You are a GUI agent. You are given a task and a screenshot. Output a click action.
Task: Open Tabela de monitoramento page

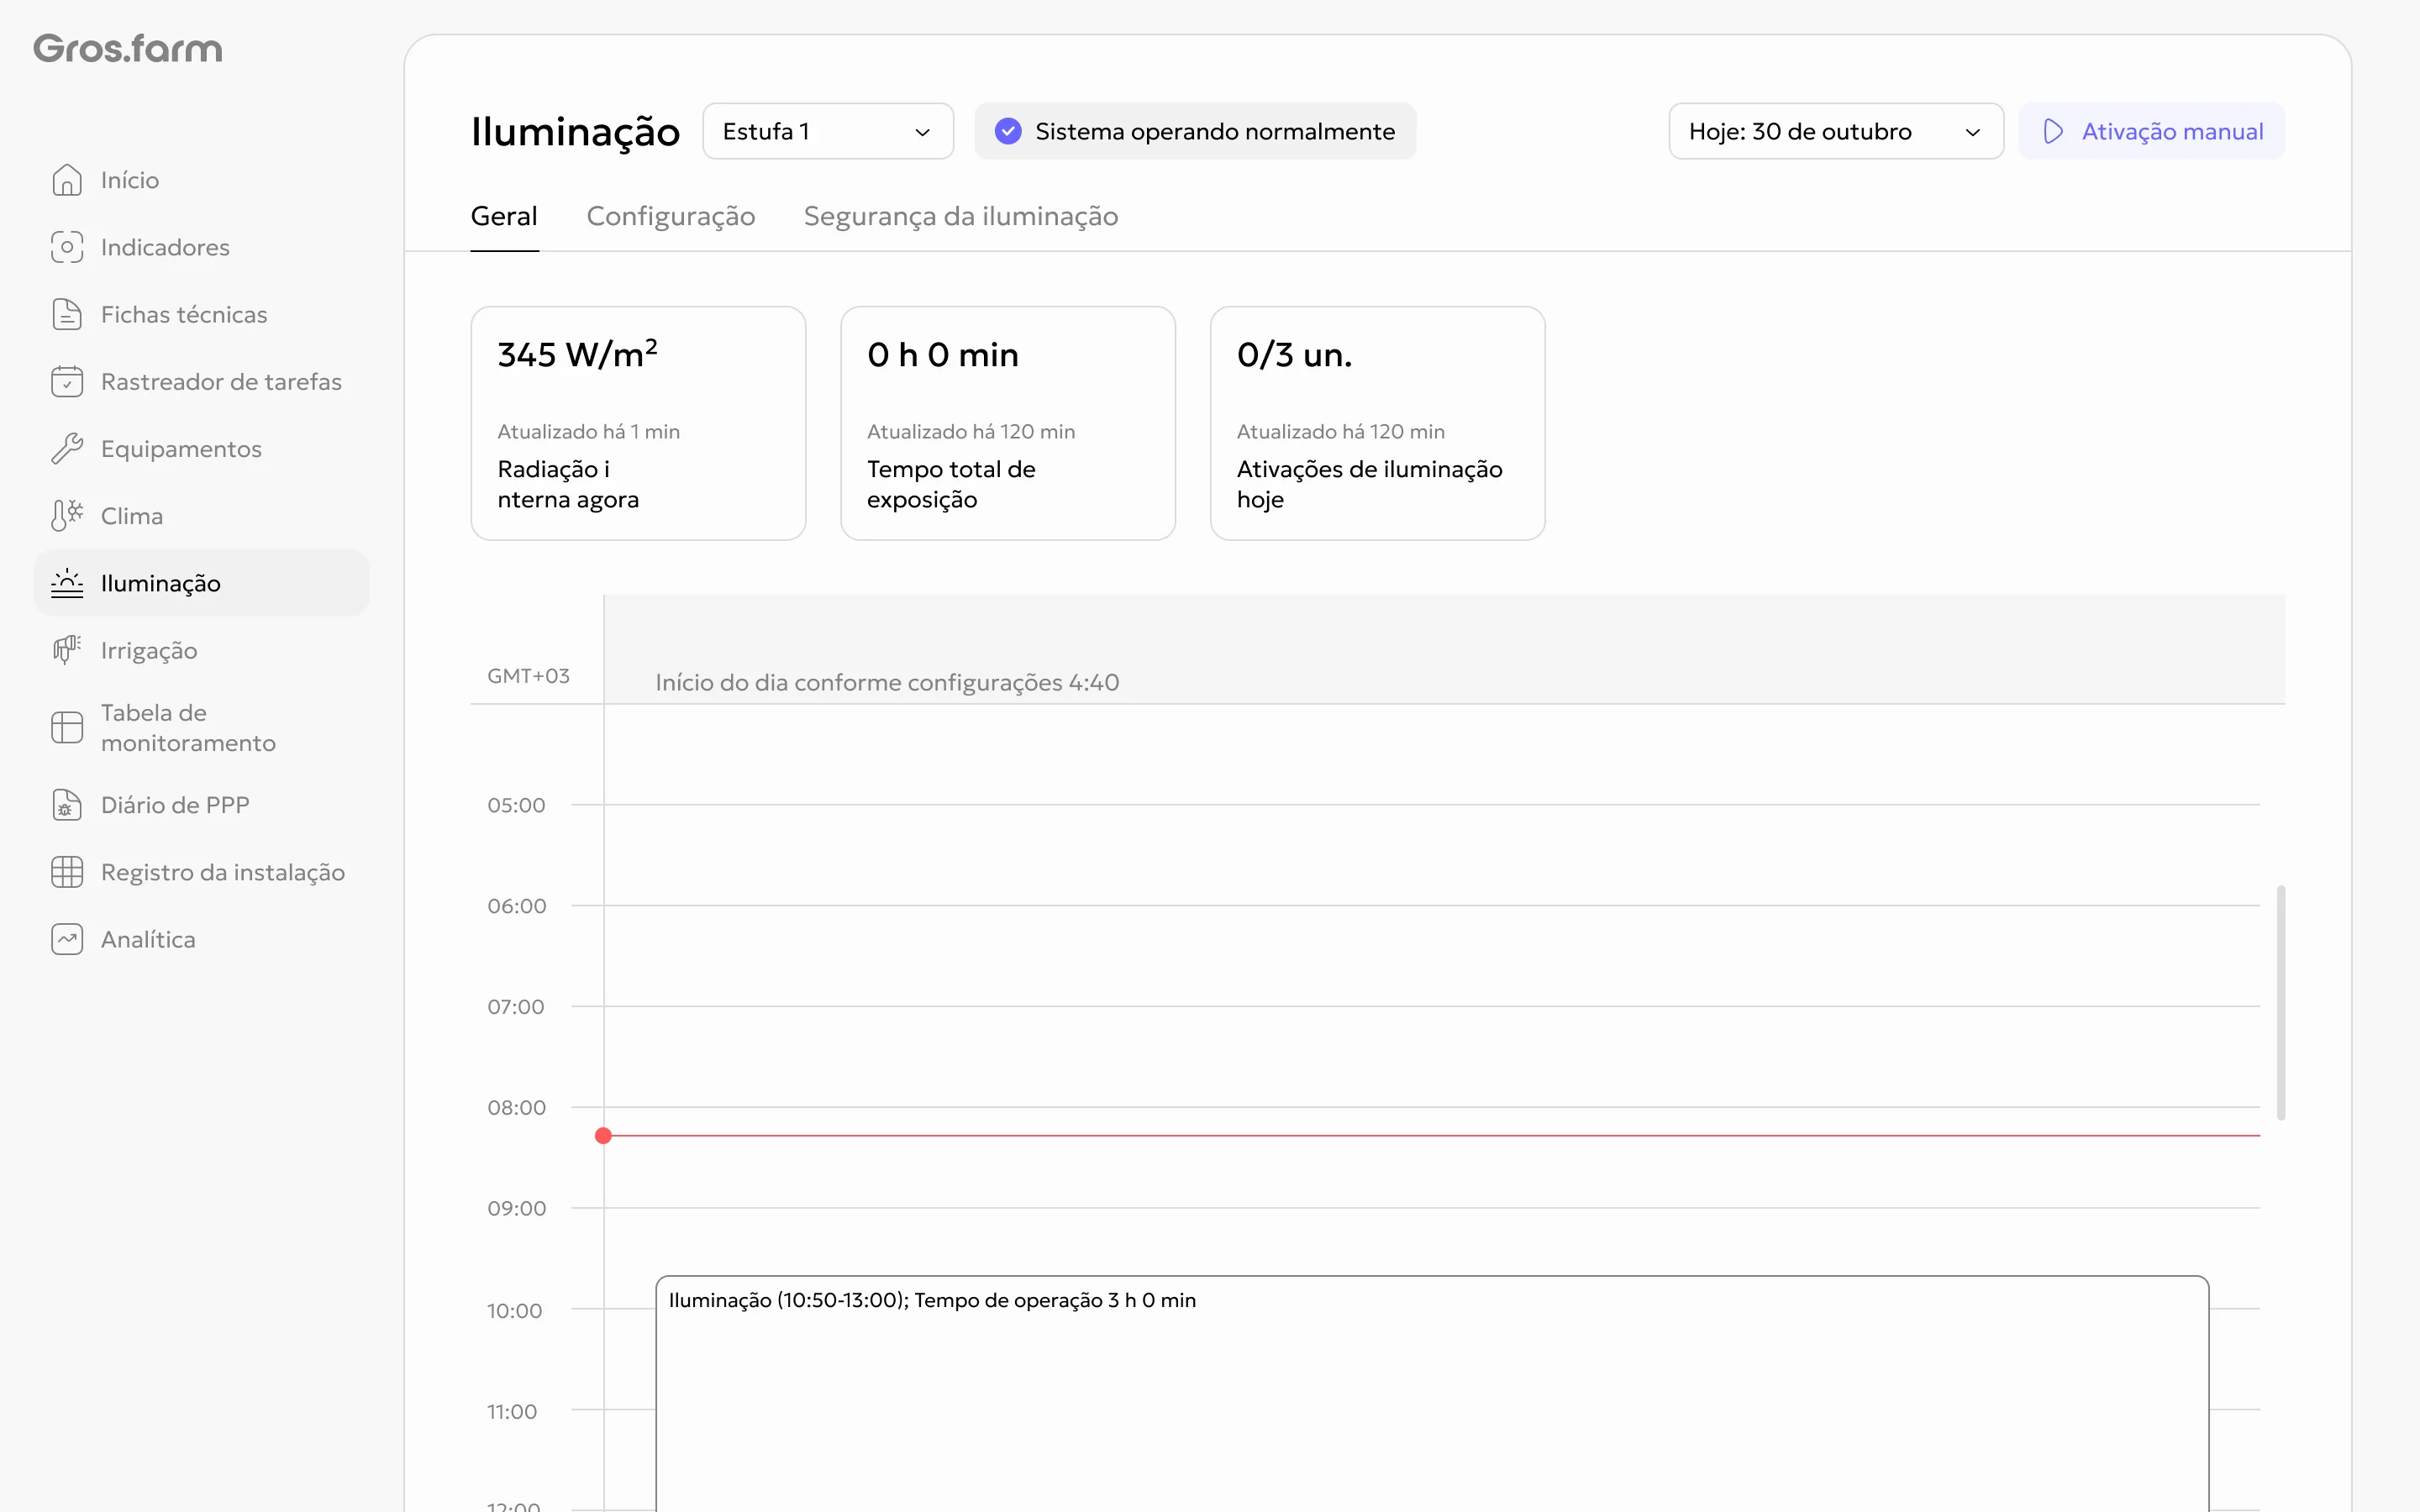point(202,727)
